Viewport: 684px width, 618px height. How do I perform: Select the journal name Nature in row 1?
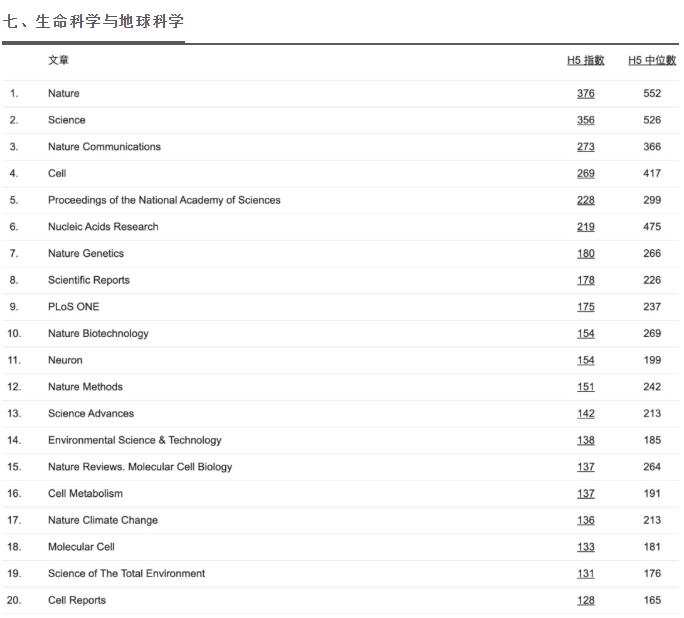[64, 93]
